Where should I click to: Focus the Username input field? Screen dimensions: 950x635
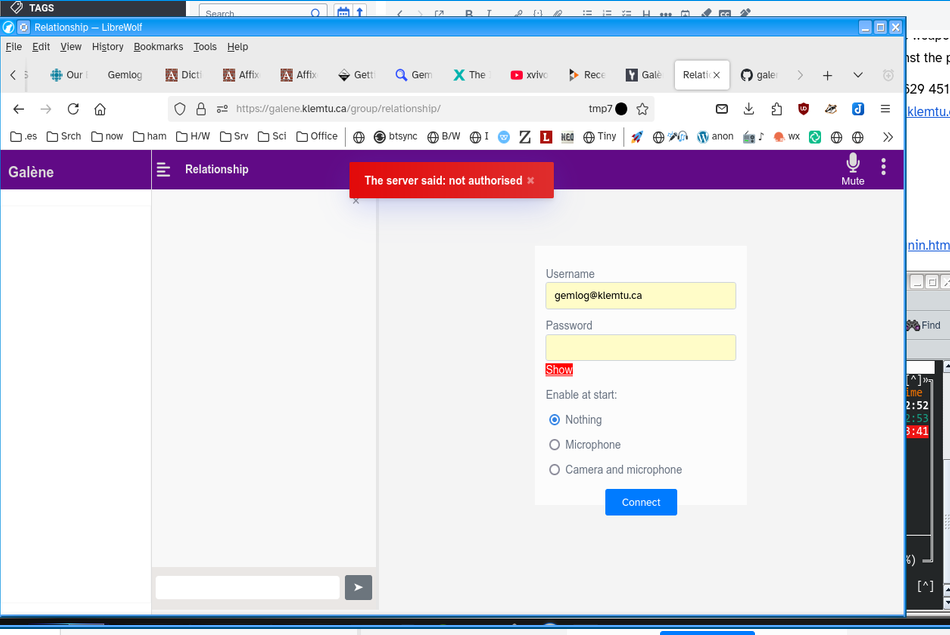coord(640,296)
